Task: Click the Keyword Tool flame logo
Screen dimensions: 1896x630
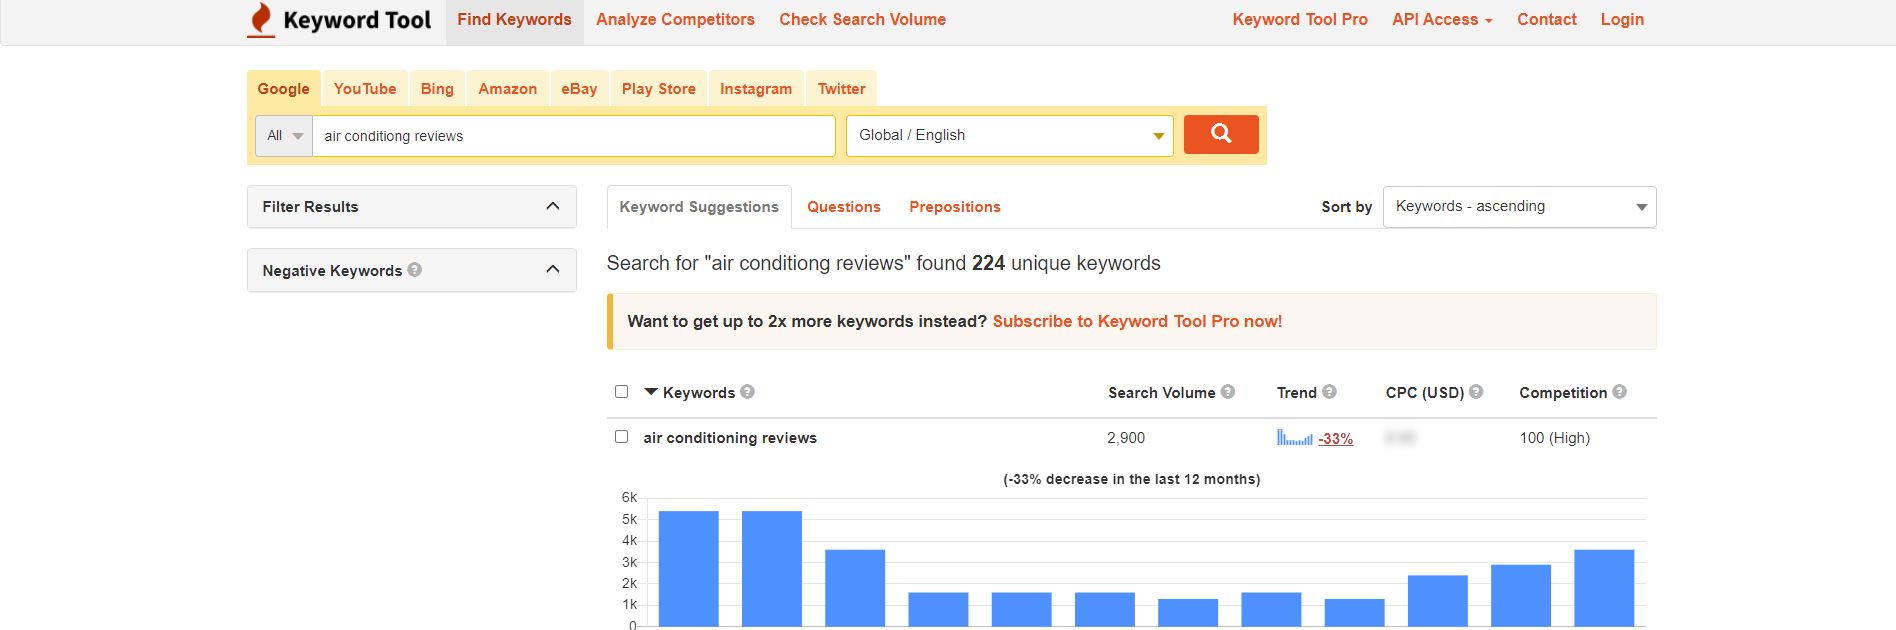Action: [261, 20]
